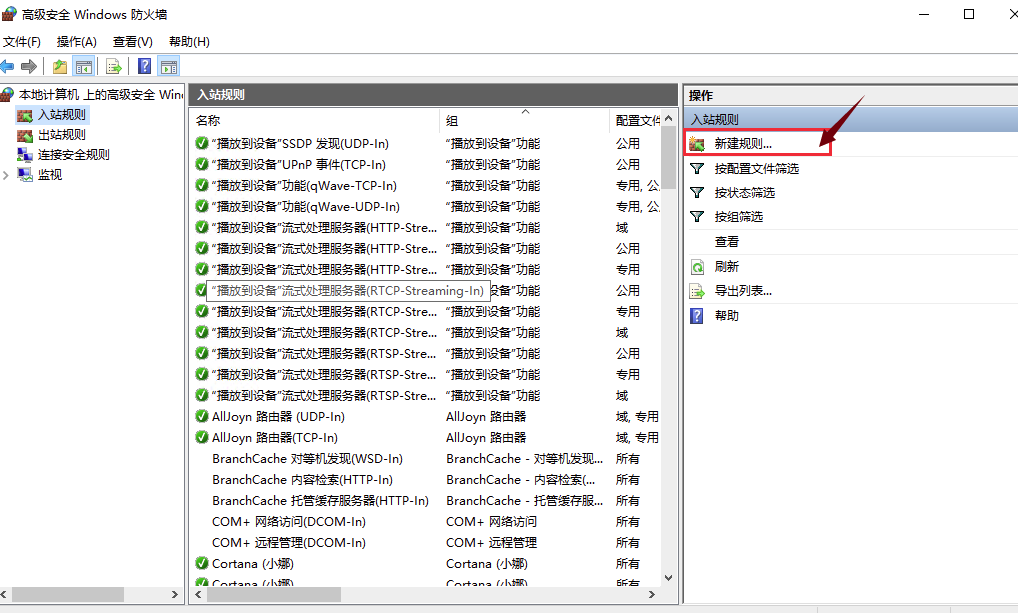Open the 操作(A) menu

click(77, 42)
